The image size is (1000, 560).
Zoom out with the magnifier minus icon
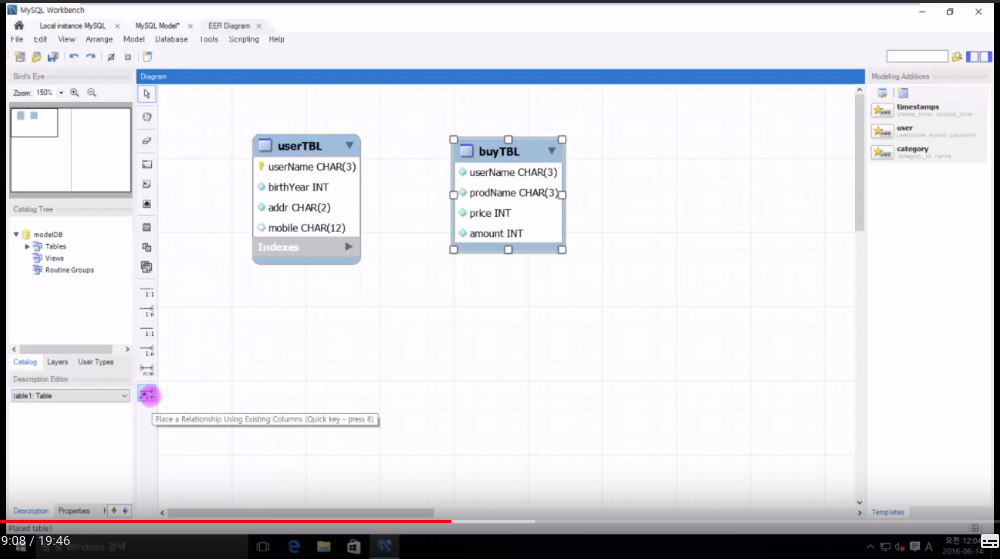[x=92, y=92]
